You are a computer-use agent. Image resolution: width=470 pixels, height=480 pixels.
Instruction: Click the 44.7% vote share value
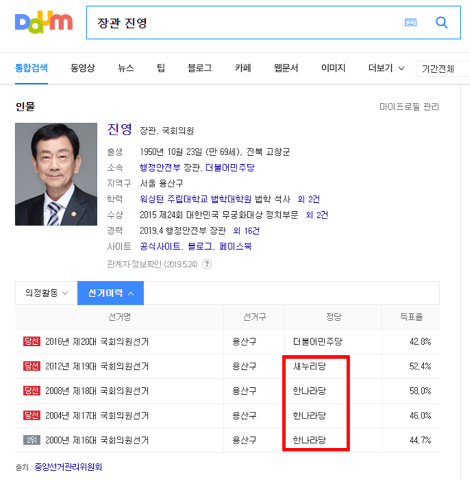(x=420, y=440)
